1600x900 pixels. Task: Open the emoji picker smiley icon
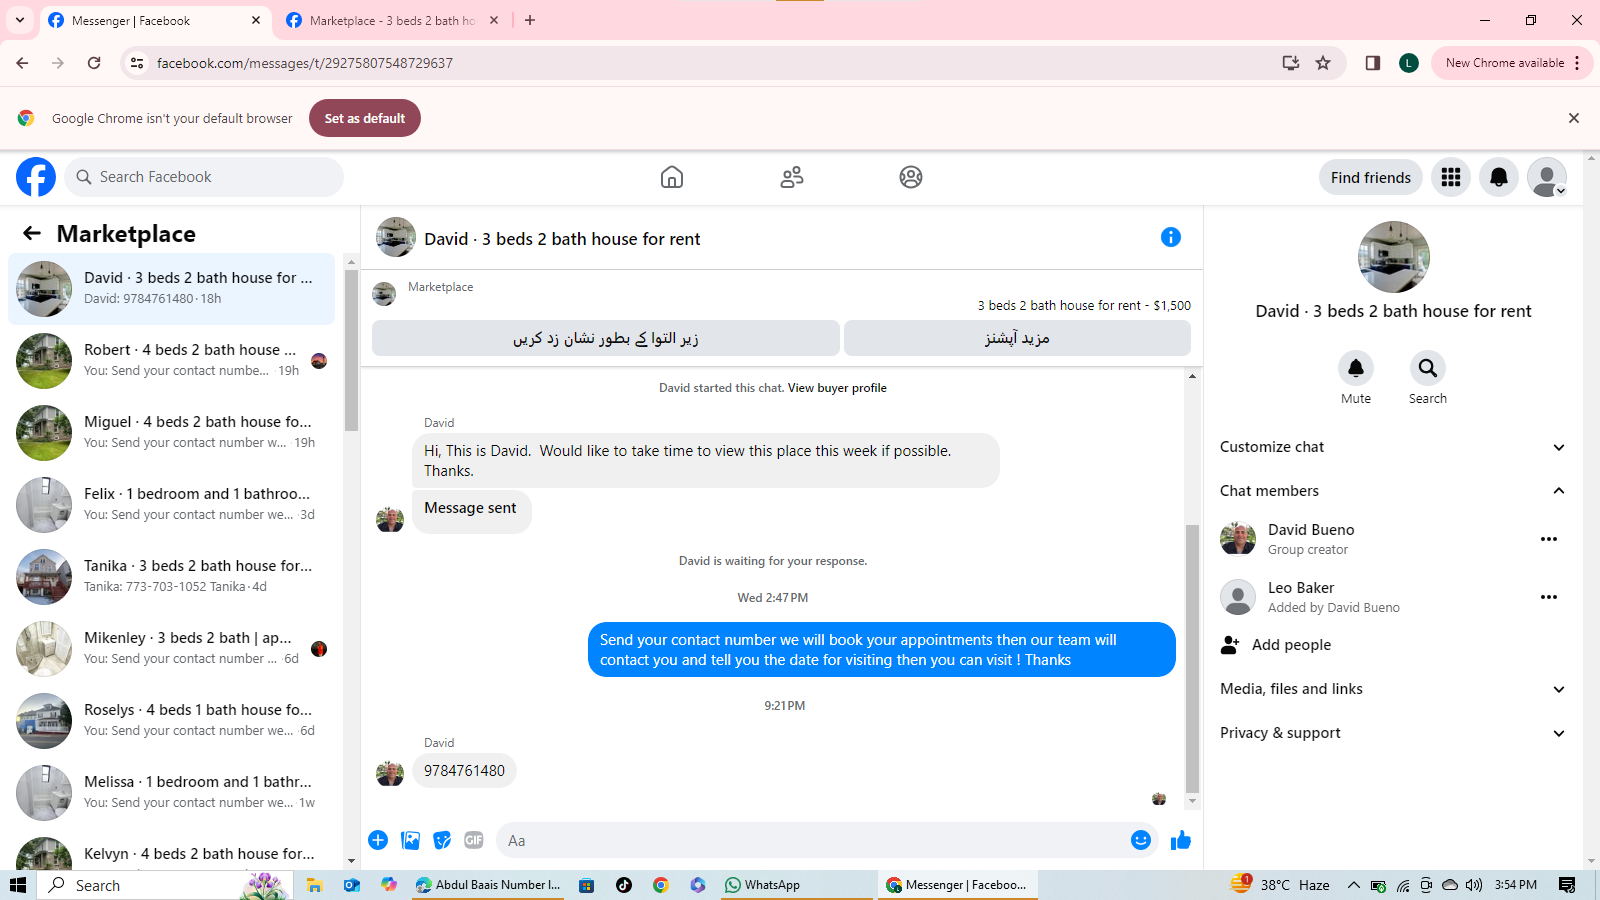pyautogui.click(x=1141, y=840)
